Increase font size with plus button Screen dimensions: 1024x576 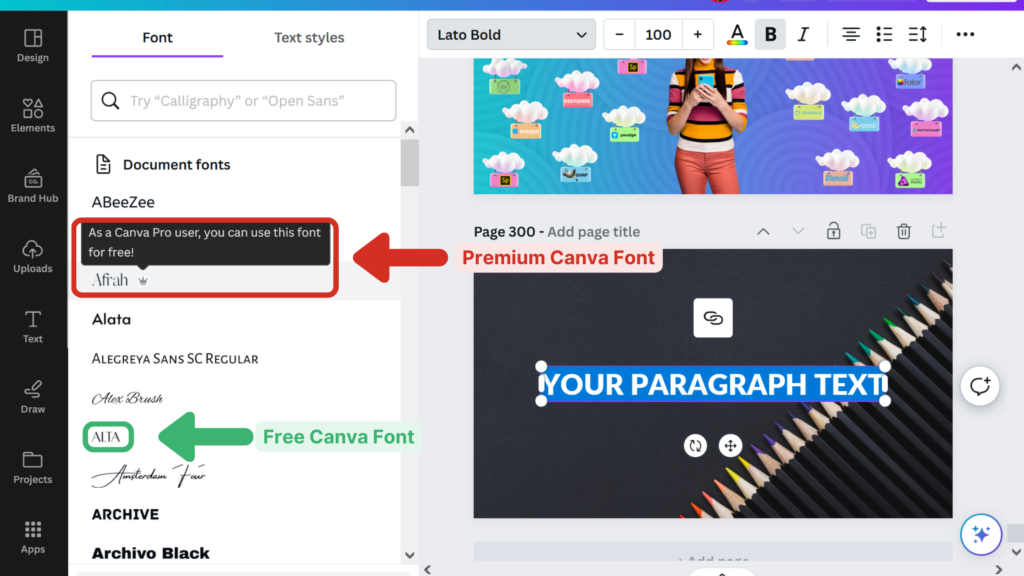(697, 35)
